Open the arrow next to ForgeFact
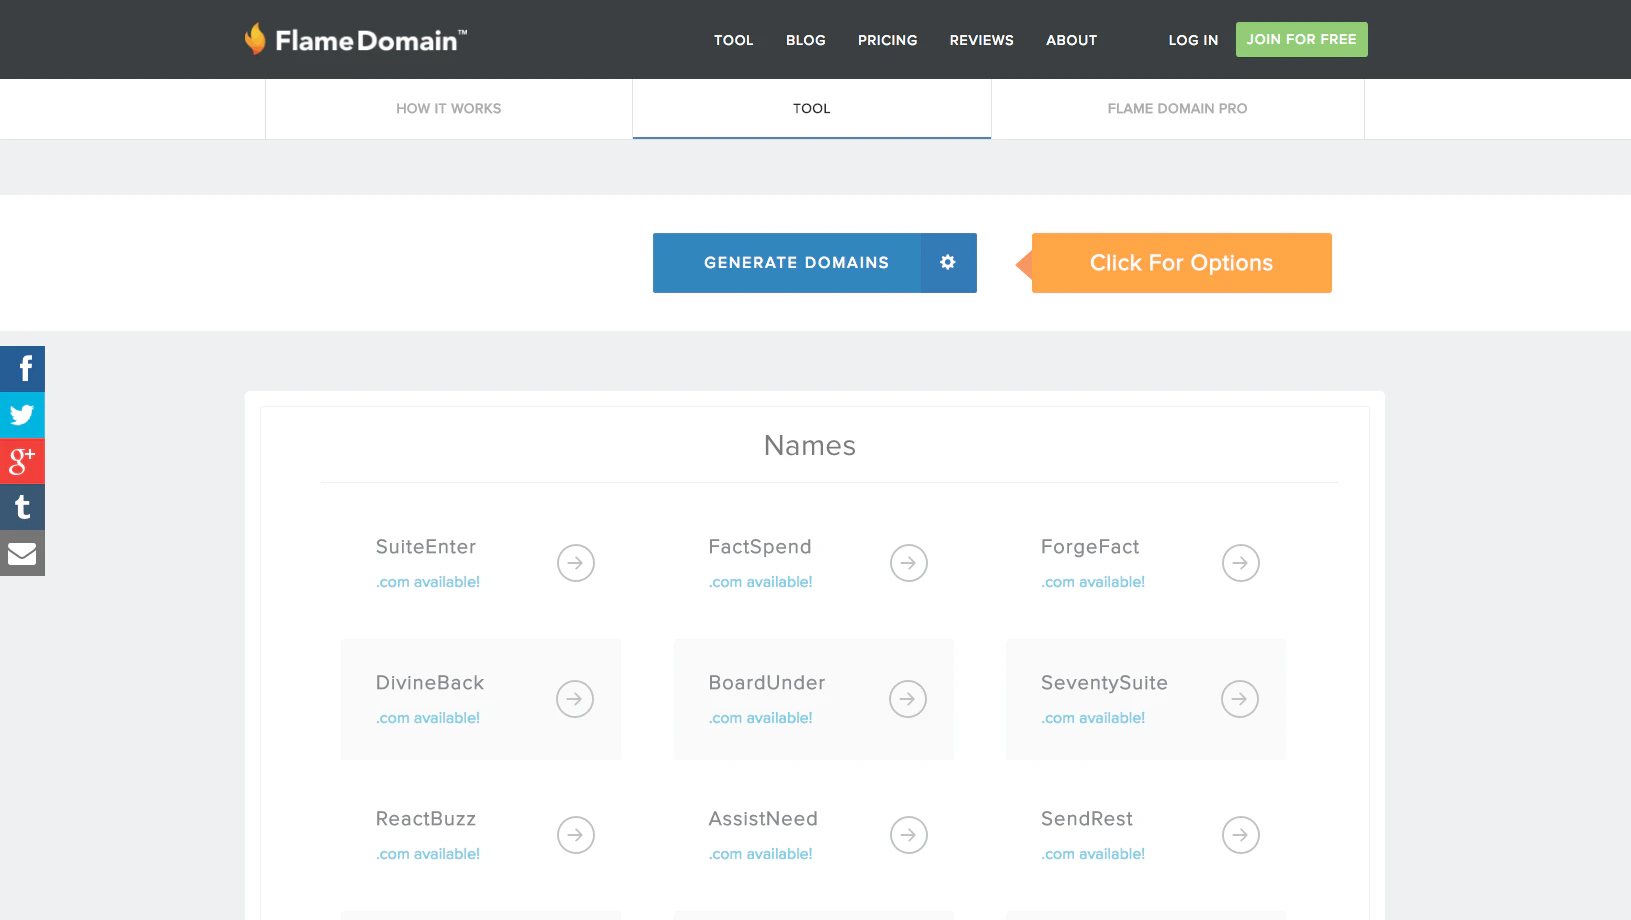Viewport: 1631px width, 920px height. click(x=1241, y=563)
